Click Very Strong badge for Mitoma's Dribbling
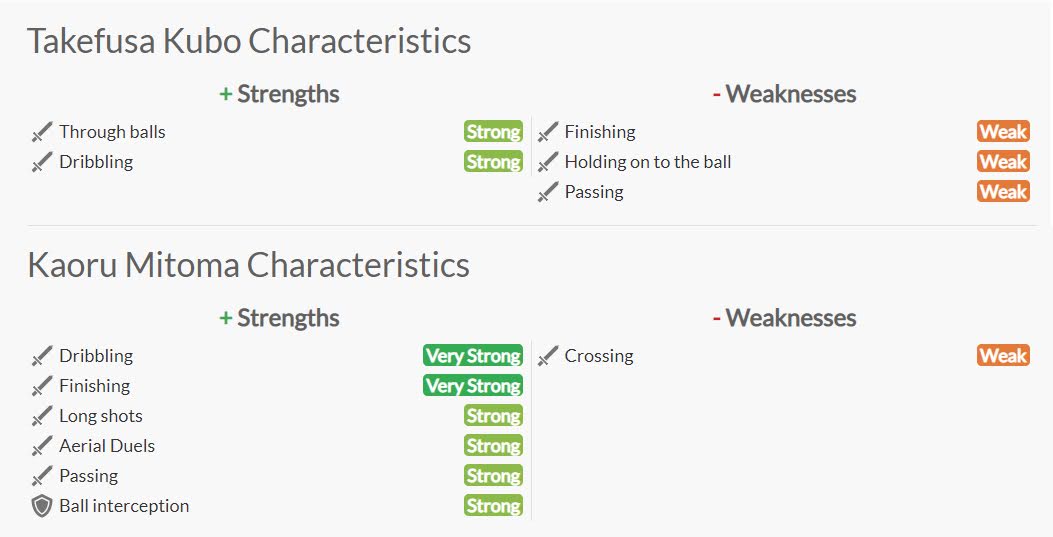 point(473,356)
